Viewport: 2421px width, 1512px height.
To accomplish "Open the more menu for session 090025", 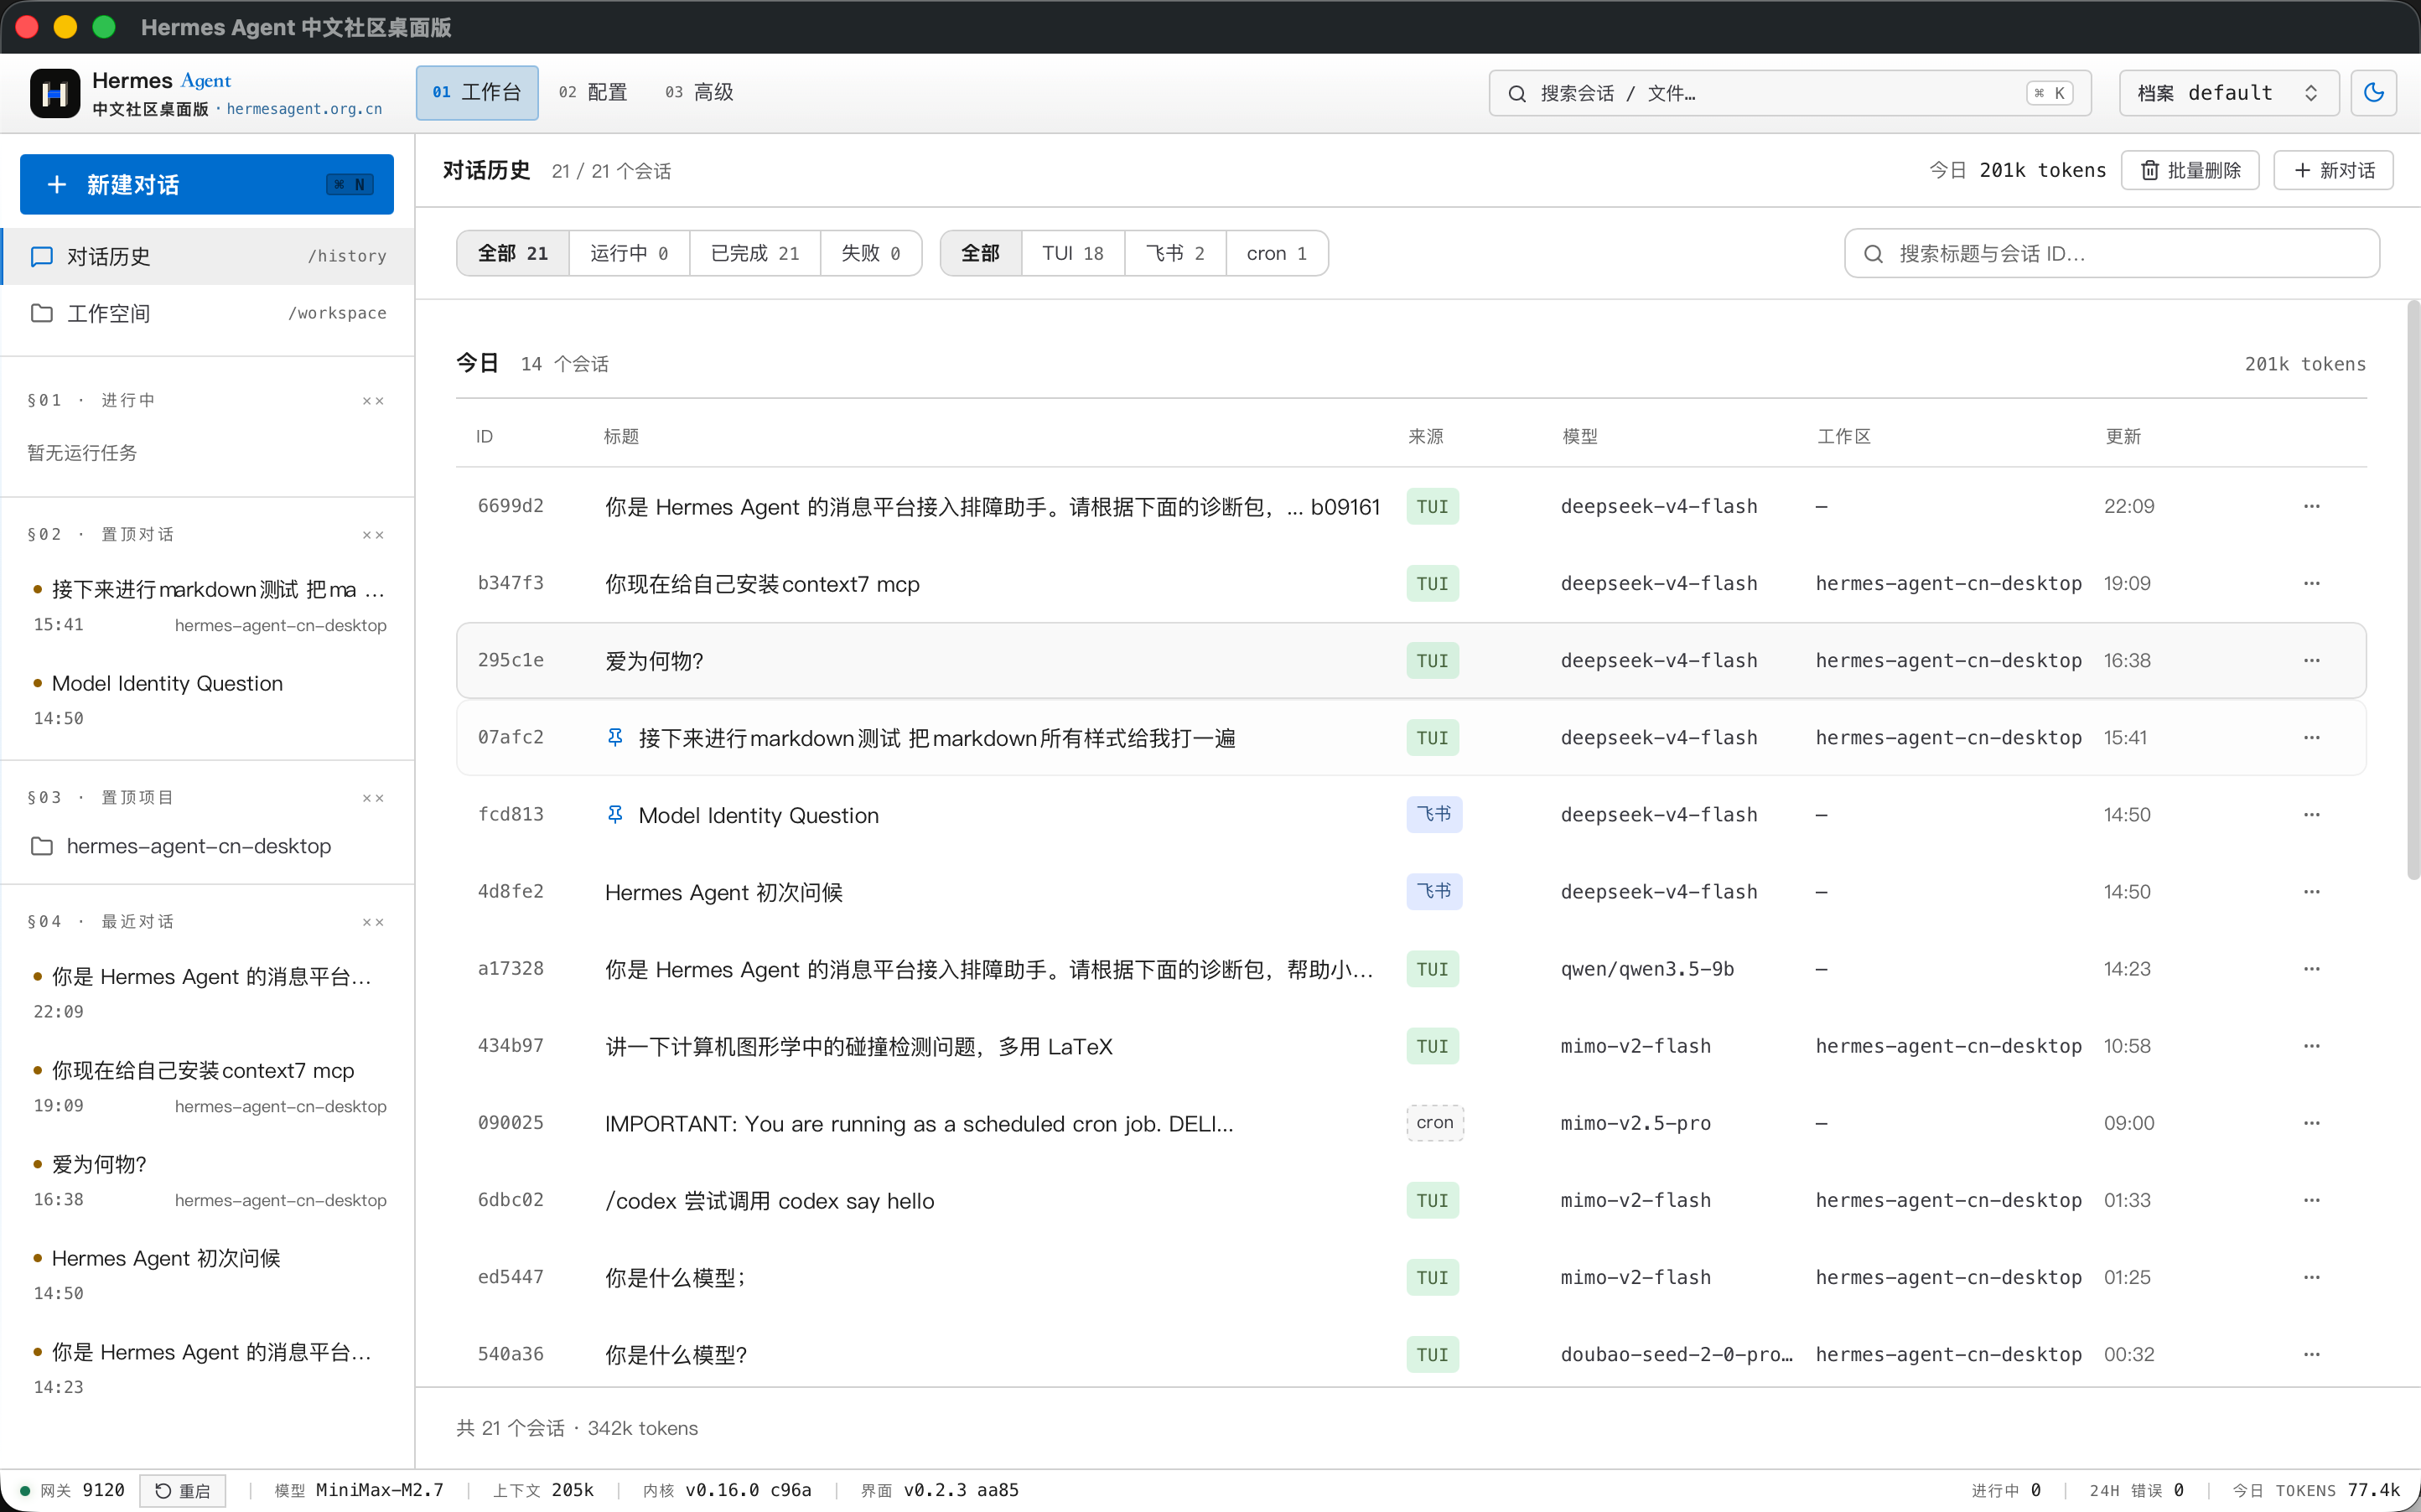I will (2311, 1123).
